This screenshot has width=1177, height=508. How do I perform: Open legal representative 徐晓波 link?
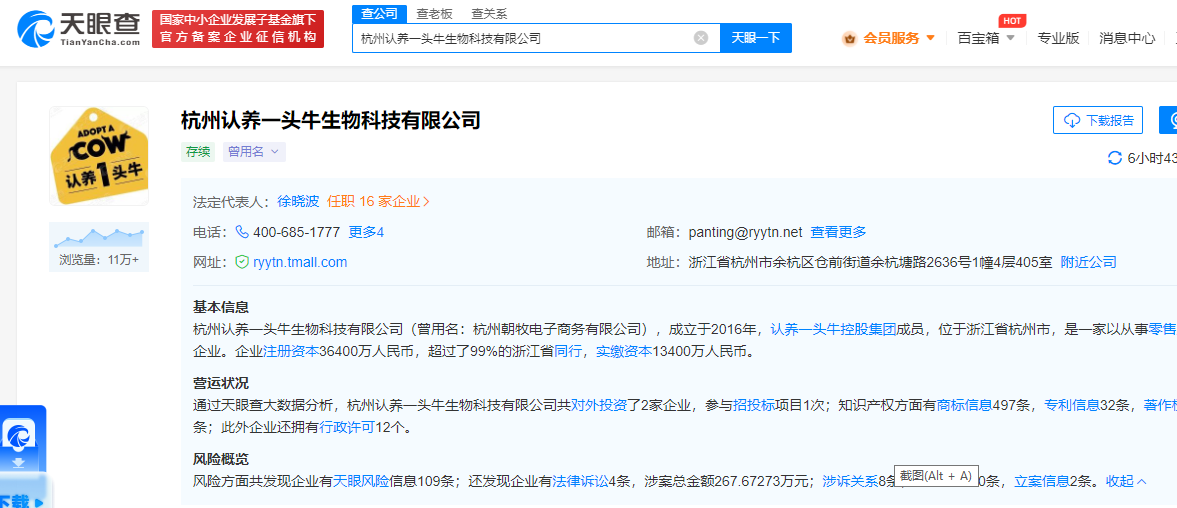point(298,201)
